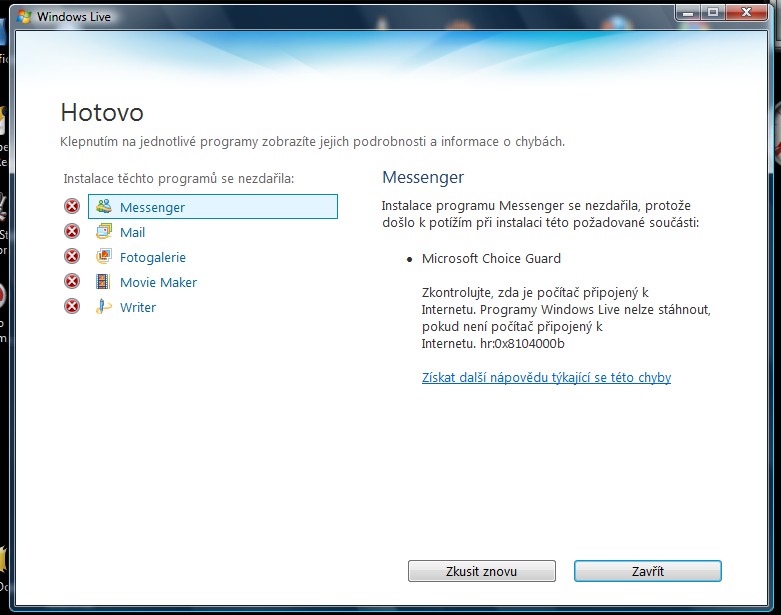Viewport: 781px width, 615px height.
Task: Click the Windows Live title bar logo
Action: (23, 16)
